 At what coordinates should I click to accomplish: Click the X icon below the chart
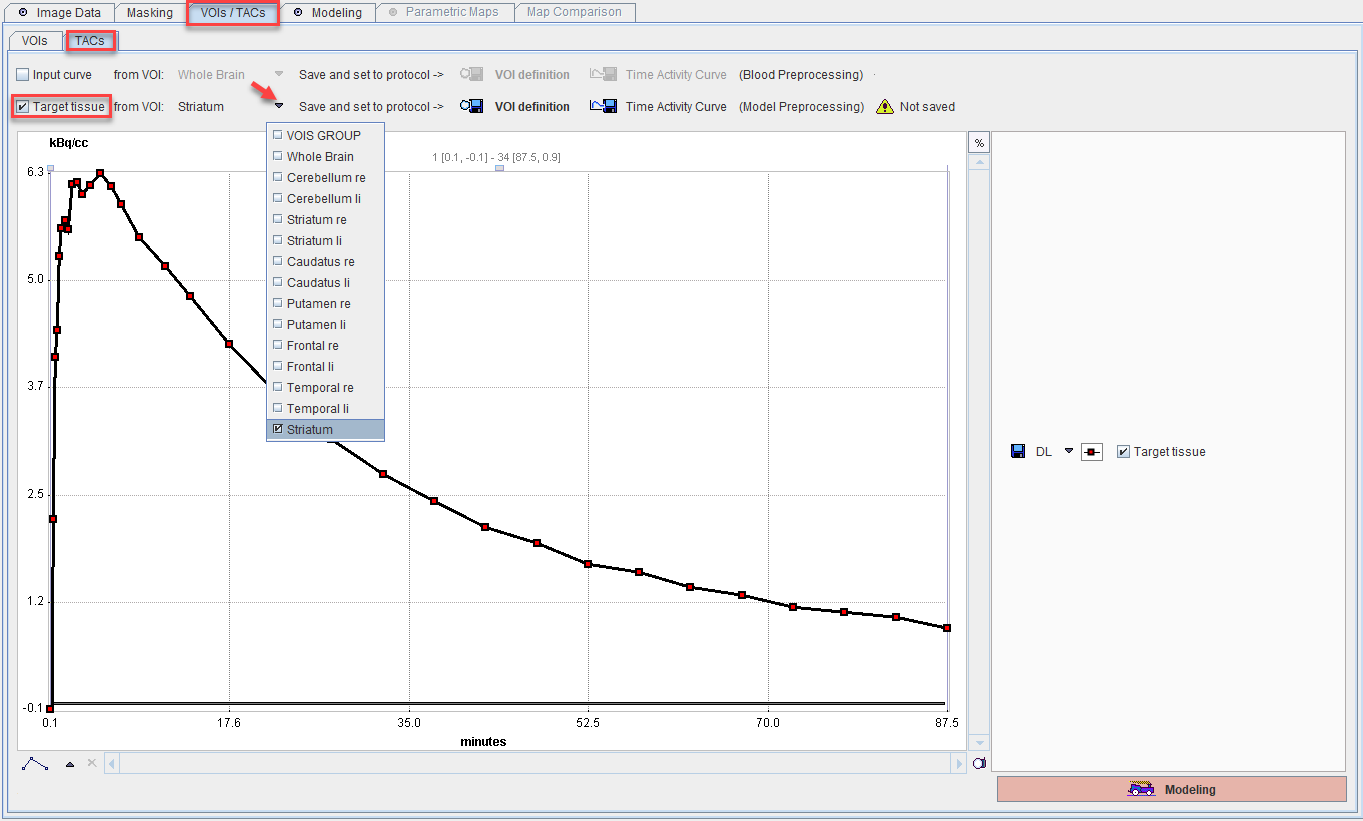pos(92,763)
